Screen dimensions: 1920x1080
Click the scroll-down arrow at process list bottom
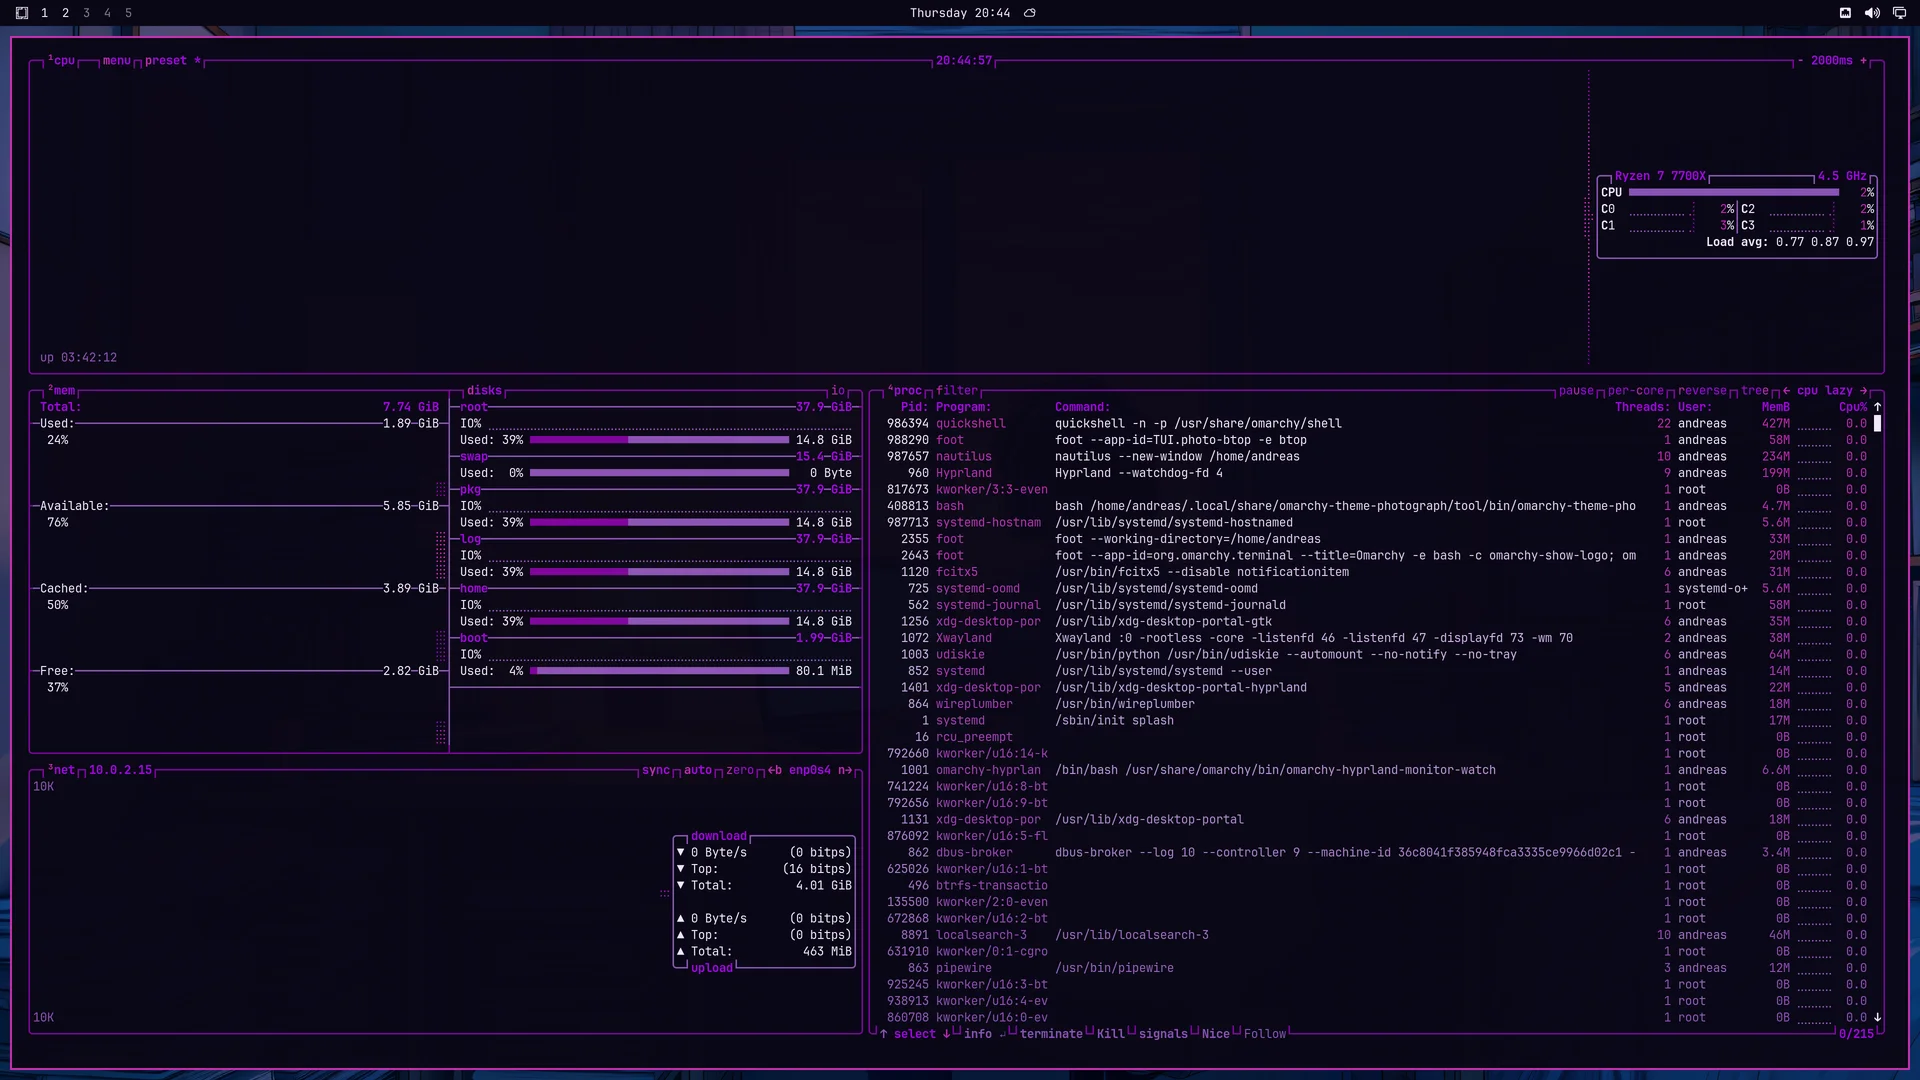coord(1878,1017)
